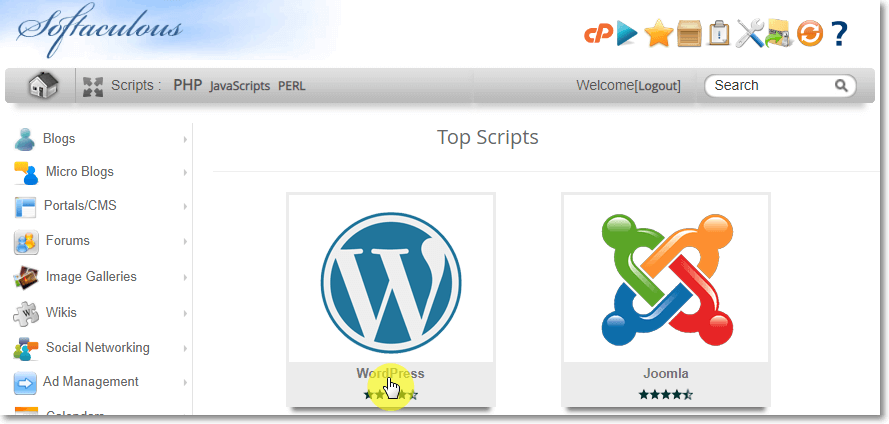This screenshot has height=424, width=889.
Task: Expand the Image Galleries category arrow
Action: (x=185, y=278)
